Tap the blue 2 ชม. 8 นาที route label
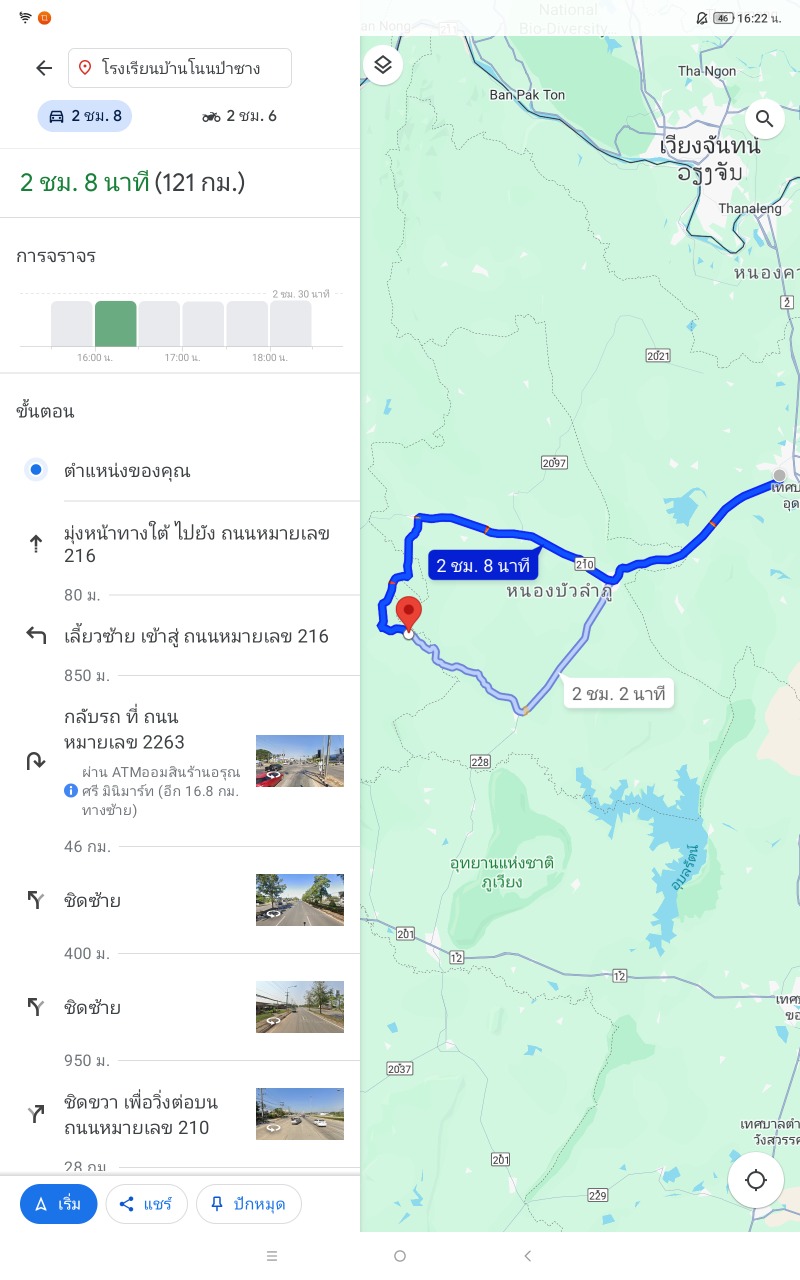This screenshot has width=800, height=1280. 484,566
